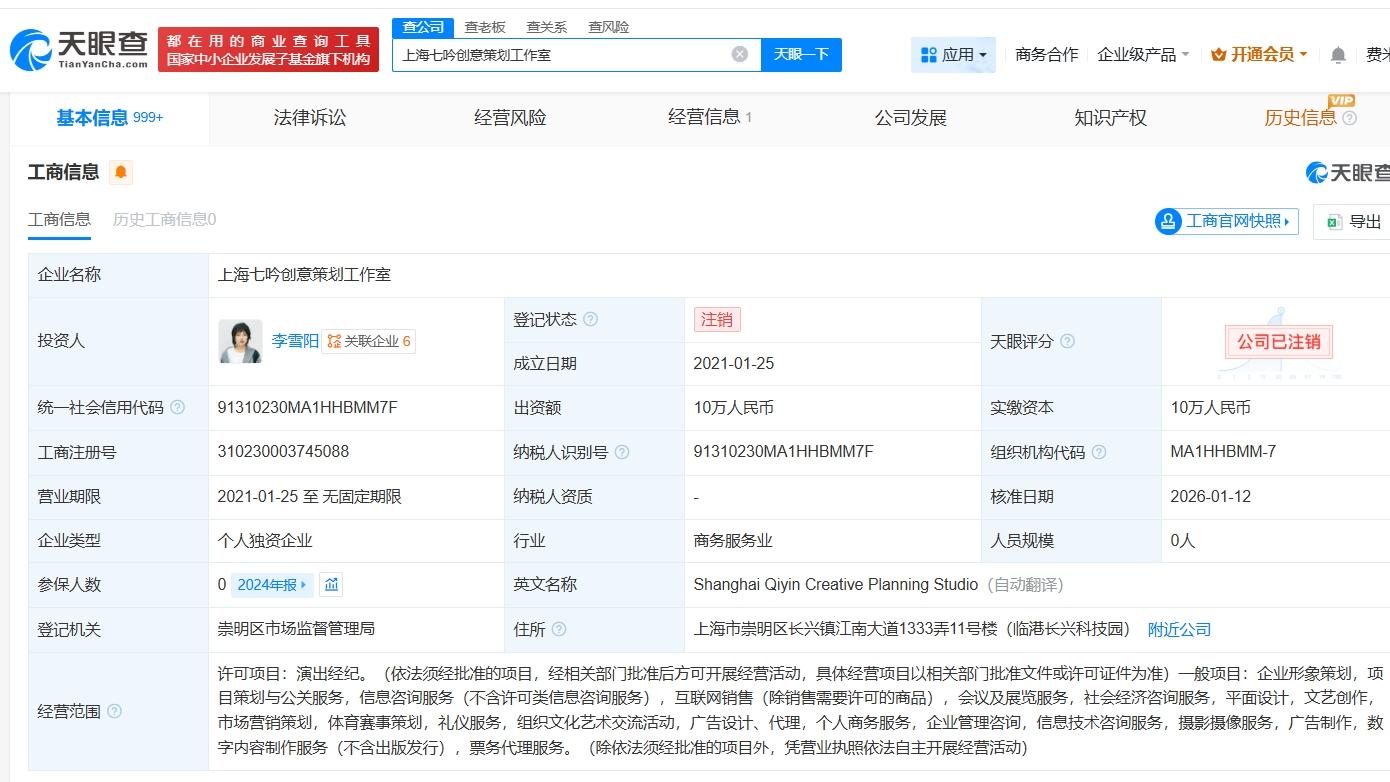This screenshot has height=782, width=1390.
Task: Click investor 李雪阳 profile link
Action: [295, 340]
